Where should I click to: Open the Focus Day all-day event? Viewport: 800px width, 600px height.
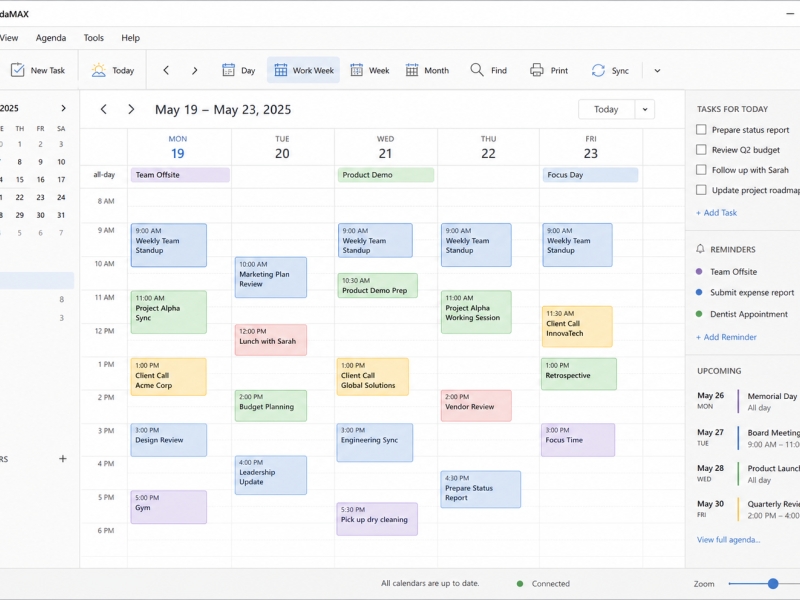(x=590, y=175)
